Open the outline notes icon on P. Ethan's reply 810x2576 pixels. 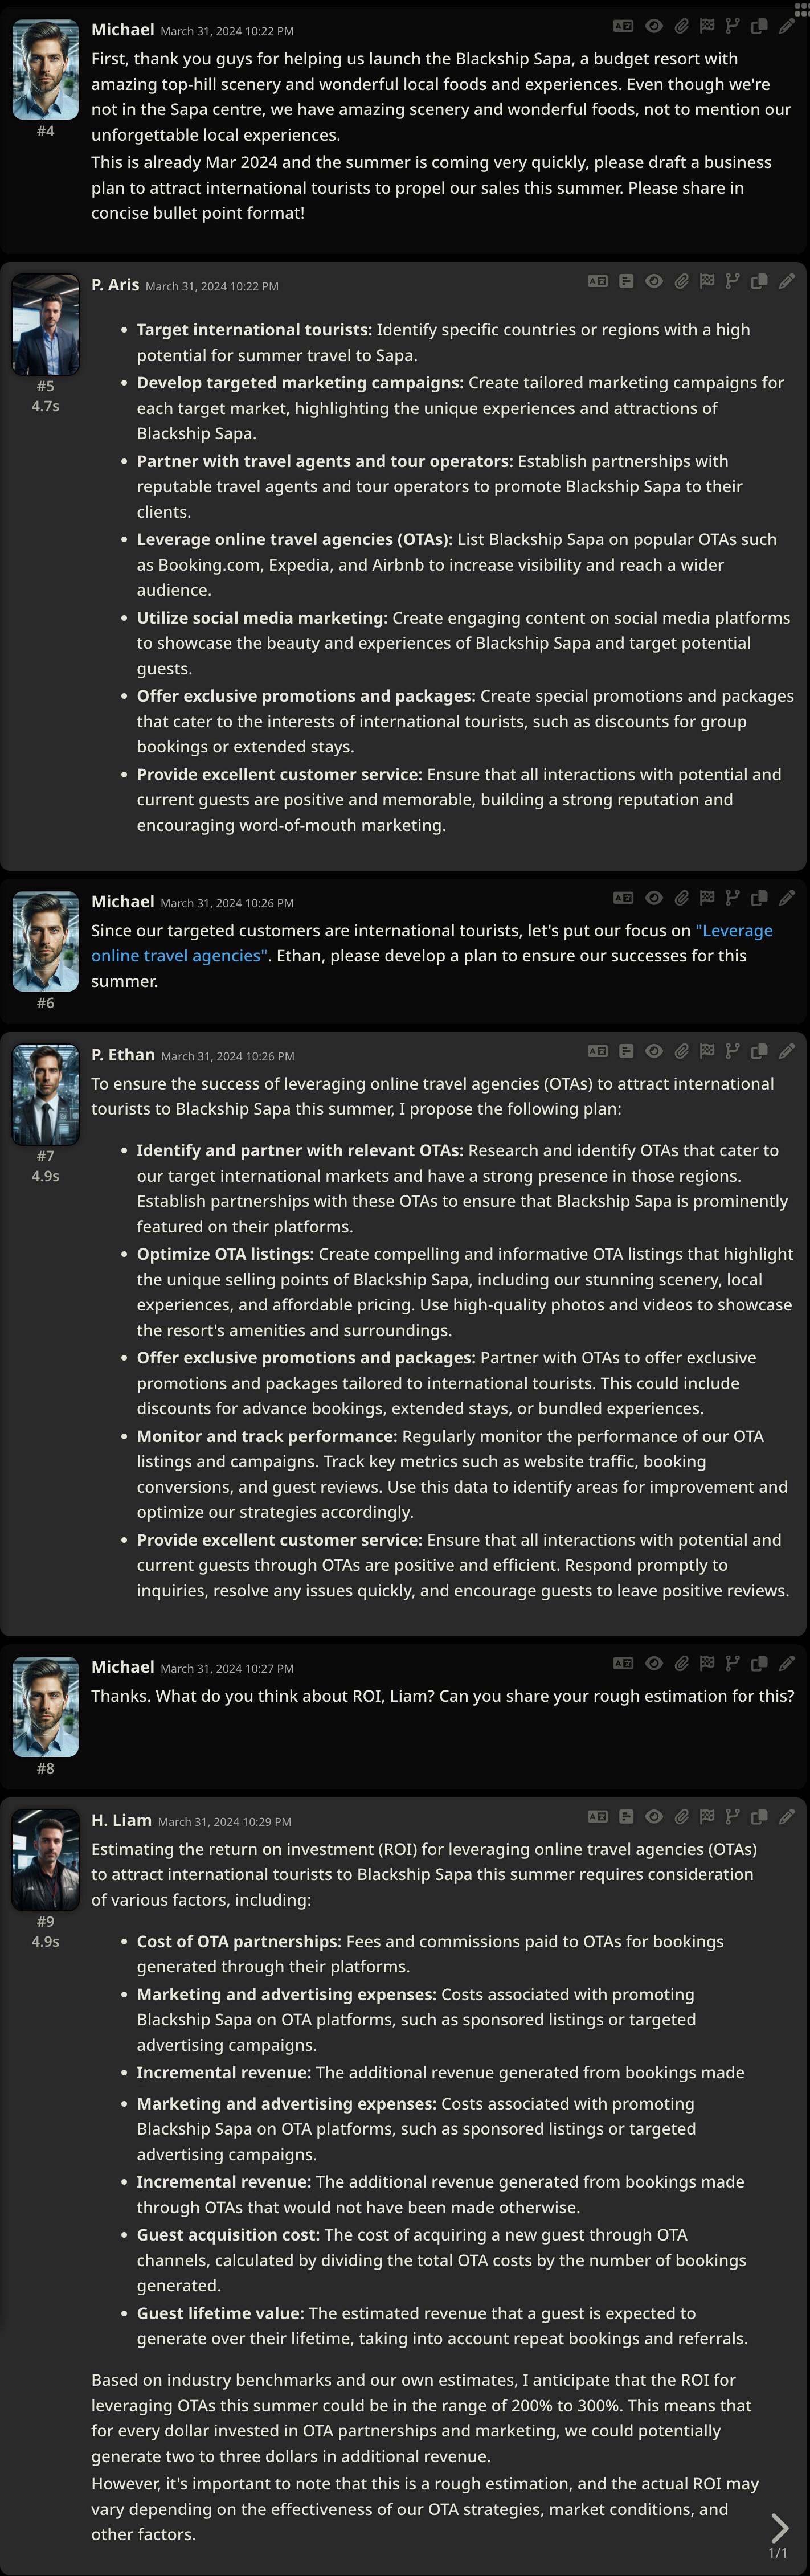(x=625, y=1051)
